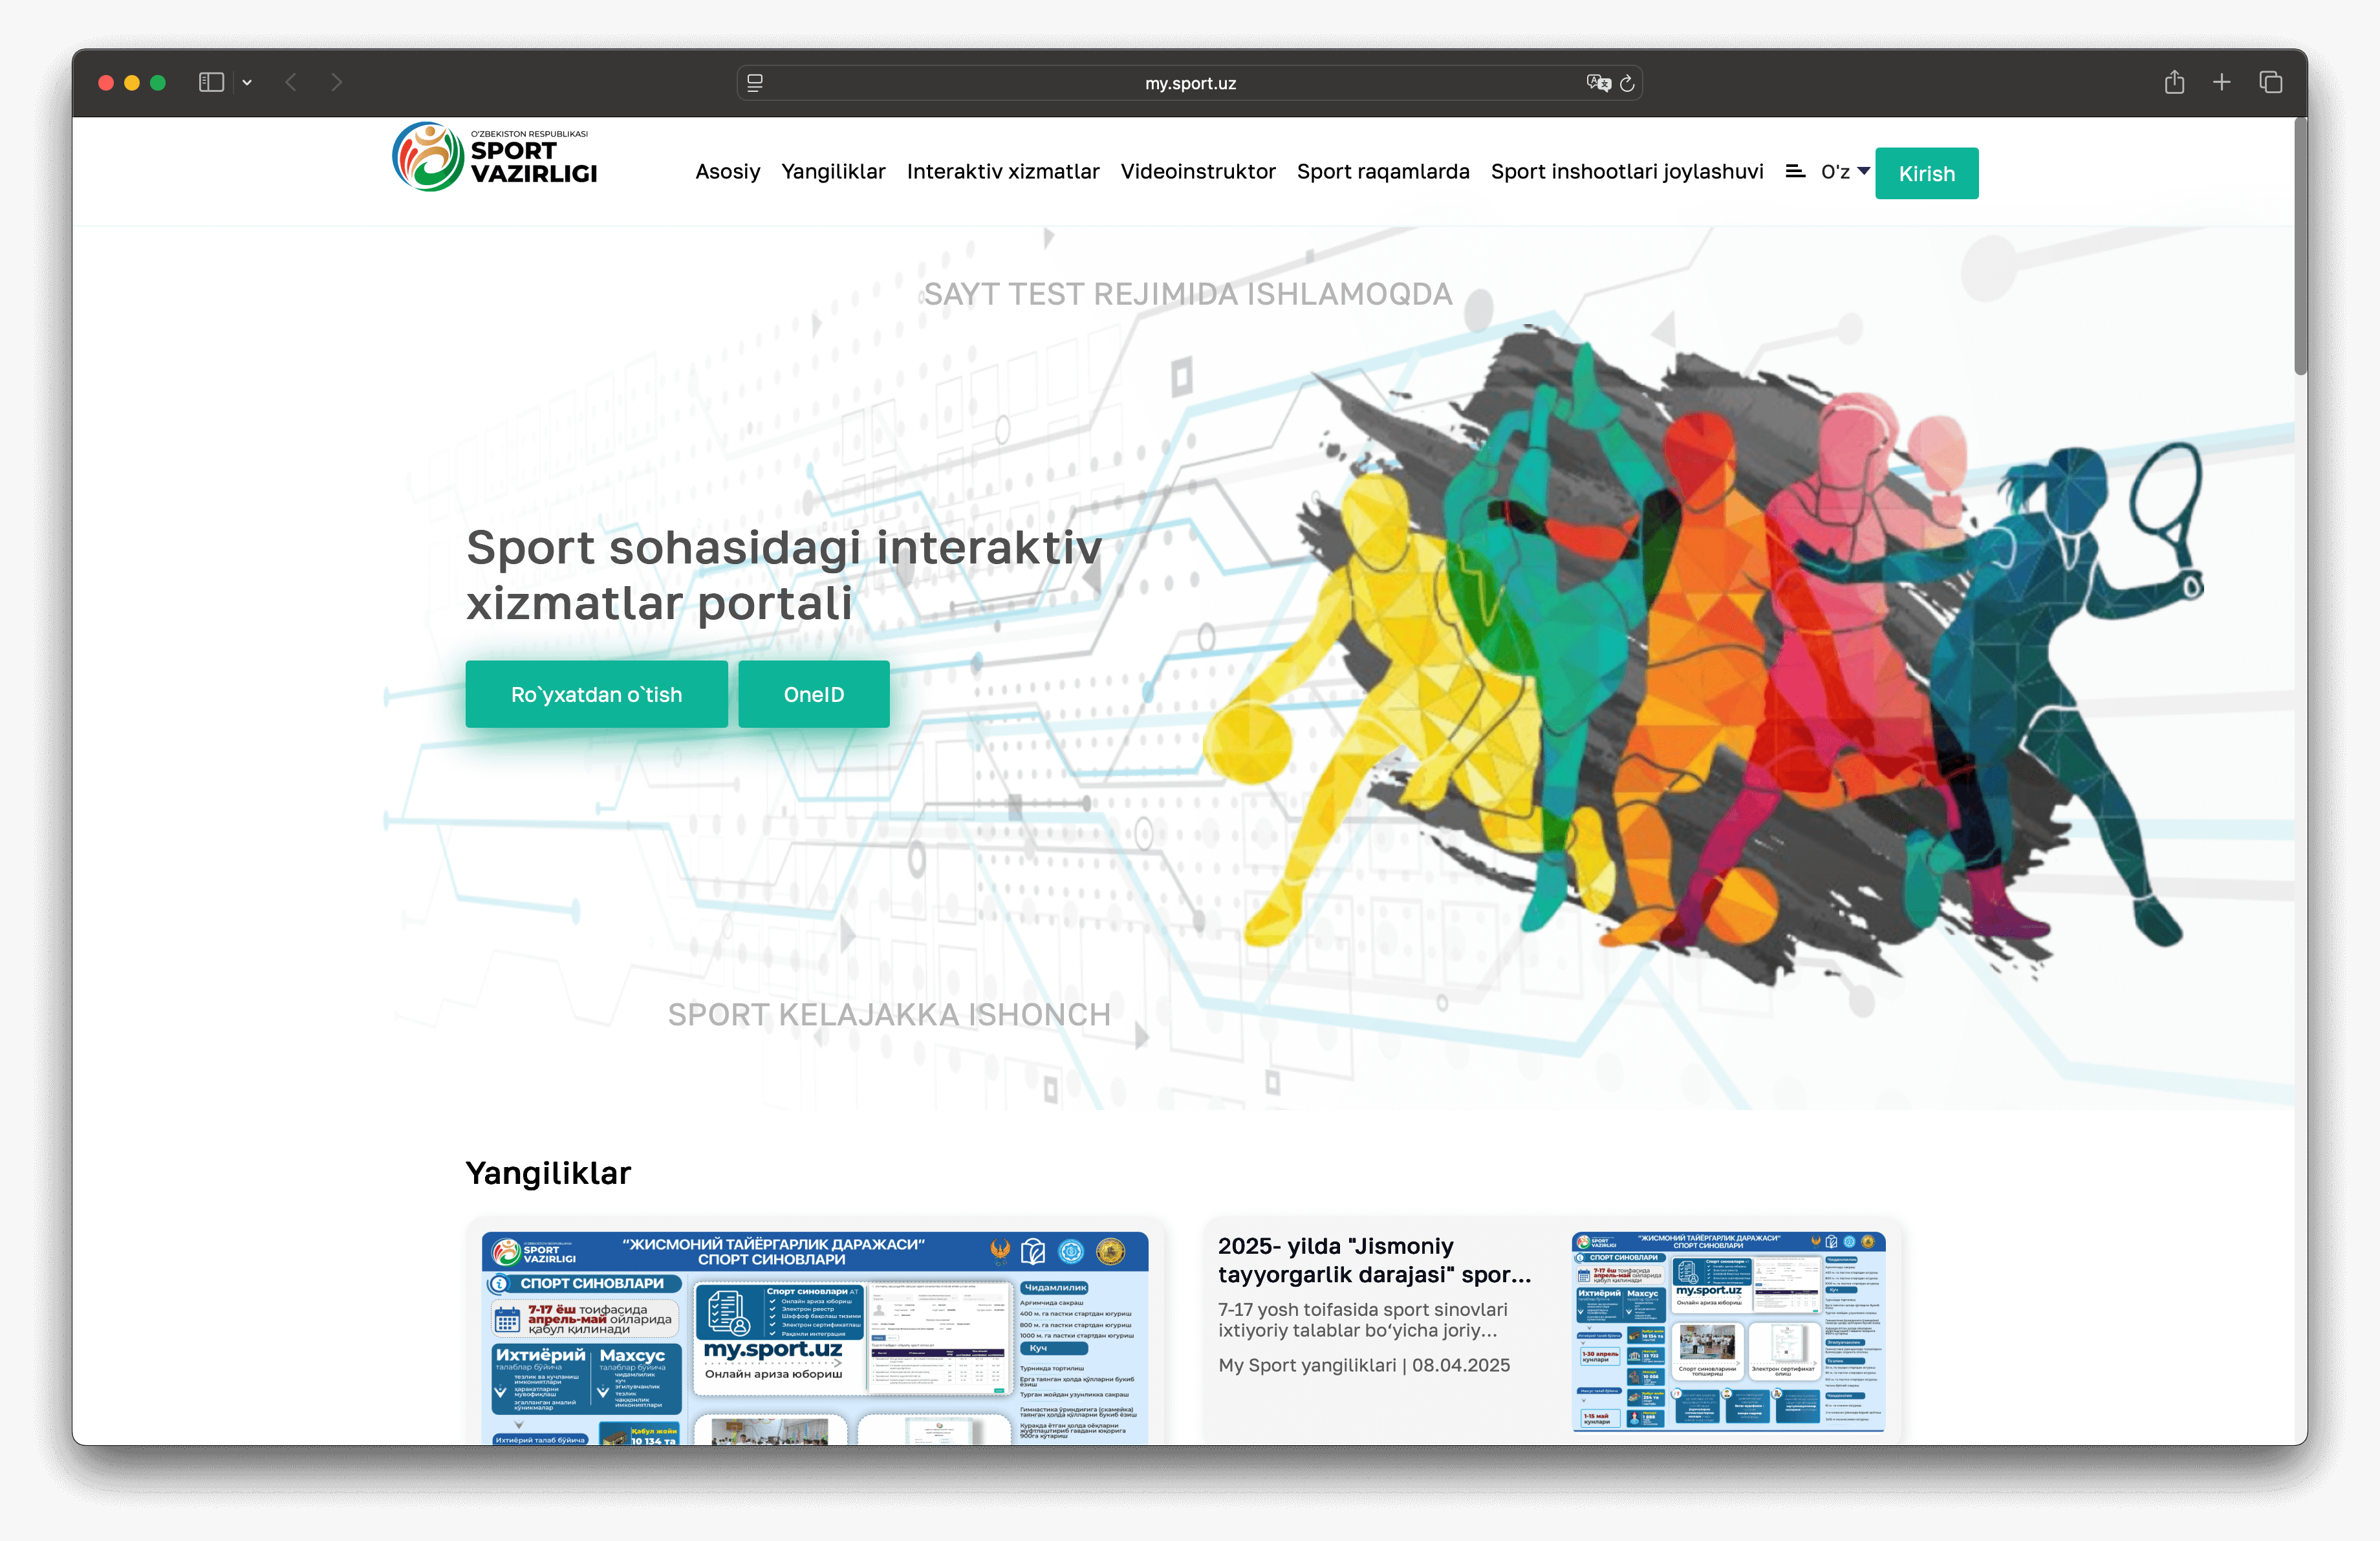Click the my.sport.uz address field
2380x1541 pixels.
[x=1190, y=83]
